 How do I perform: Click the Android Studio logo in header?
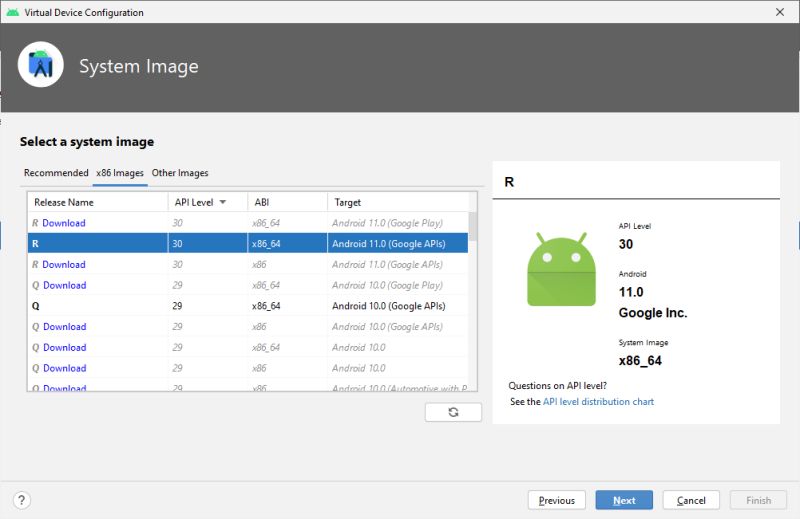click(41, 64)
